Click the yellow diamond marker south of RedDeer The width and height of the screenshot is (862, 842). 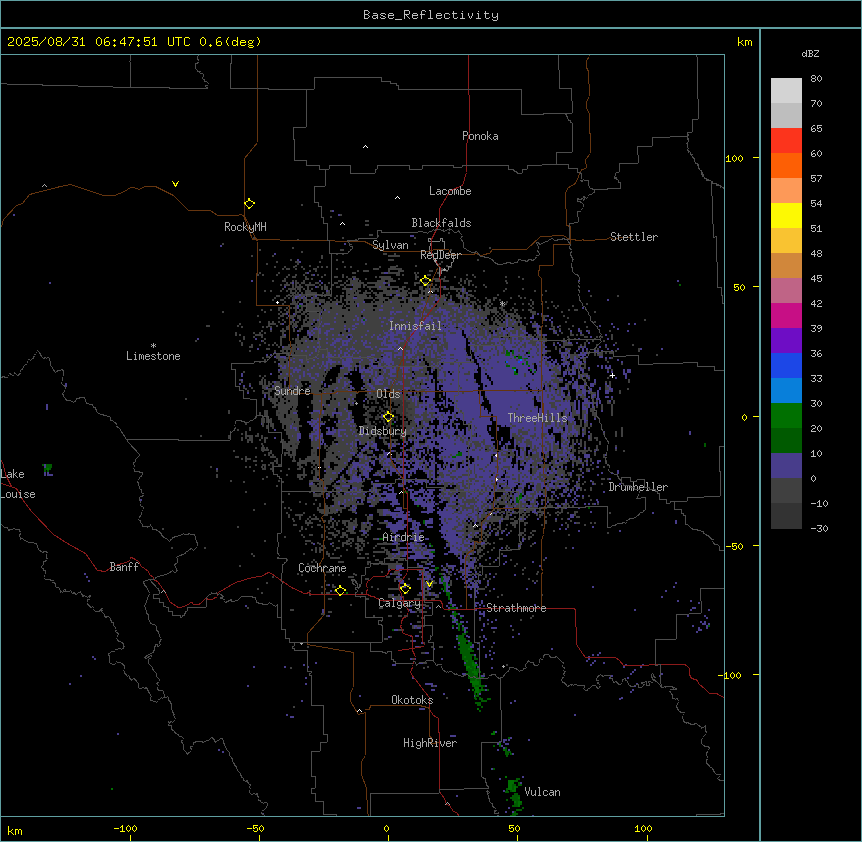coord(426,281)
